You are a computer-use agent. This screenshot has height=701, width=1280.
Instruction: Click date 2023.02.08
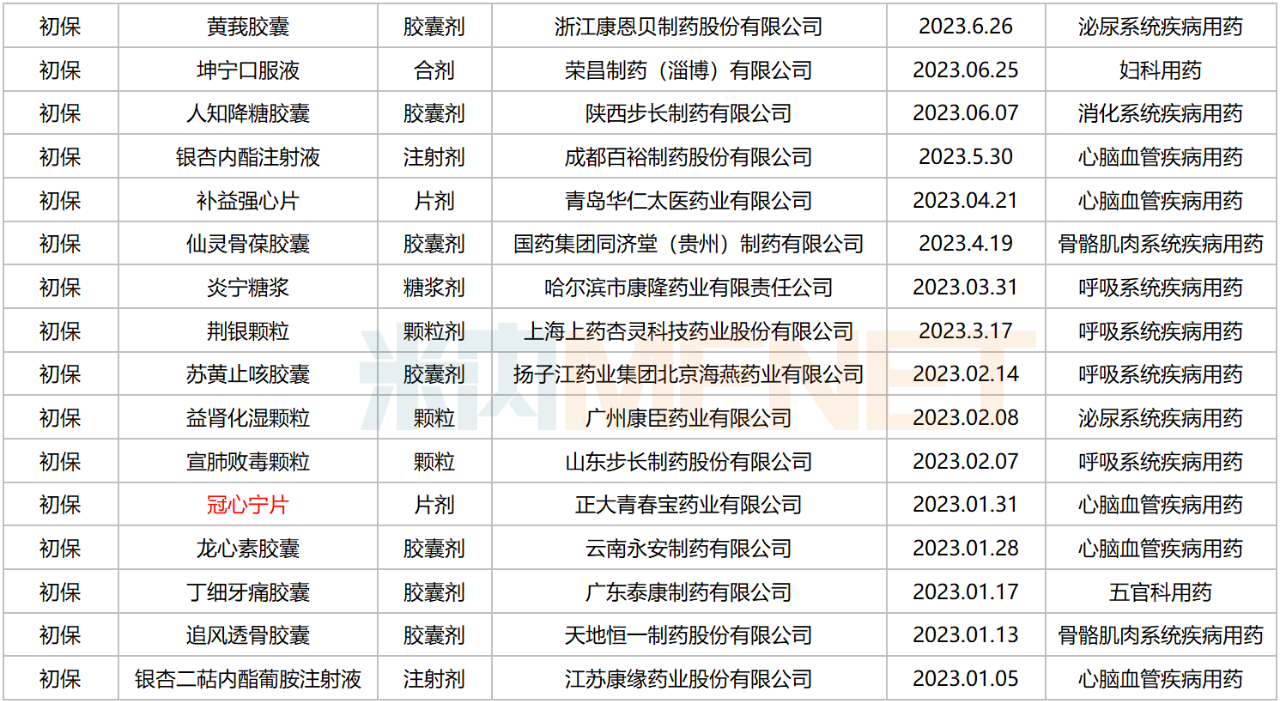pos(966,418)
